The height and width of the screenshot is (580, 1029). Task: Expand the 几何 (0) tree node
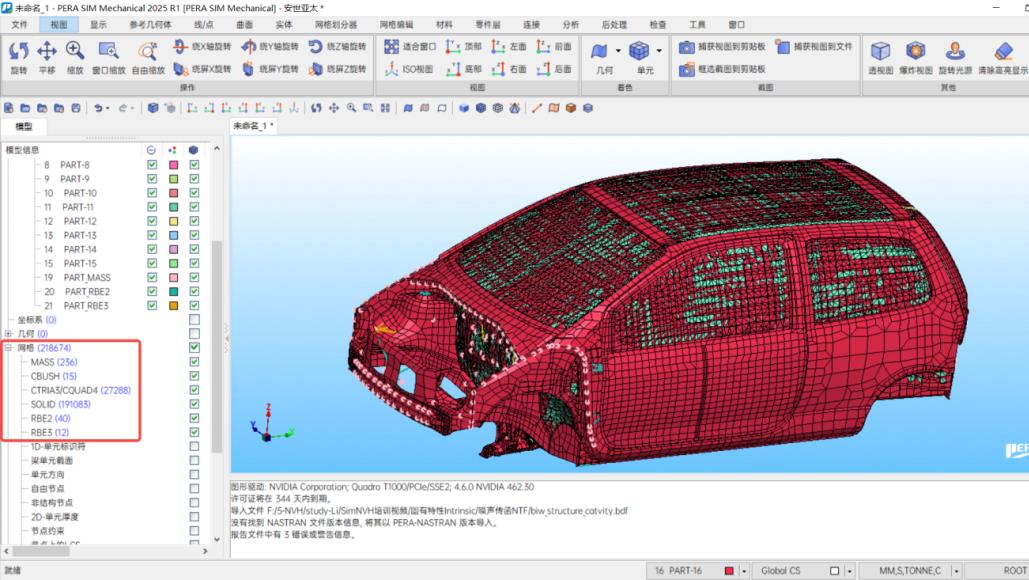[8, 334]
